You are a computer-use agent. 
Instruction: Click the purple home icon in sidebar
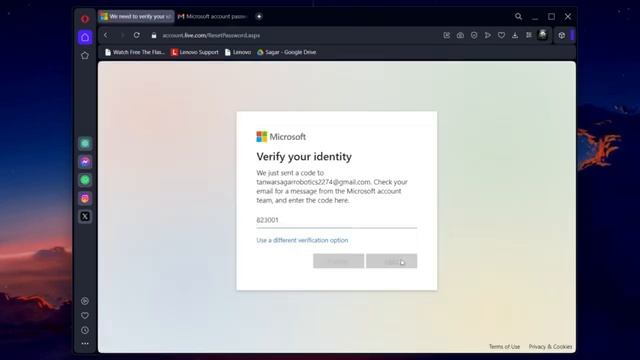point(85,37)
